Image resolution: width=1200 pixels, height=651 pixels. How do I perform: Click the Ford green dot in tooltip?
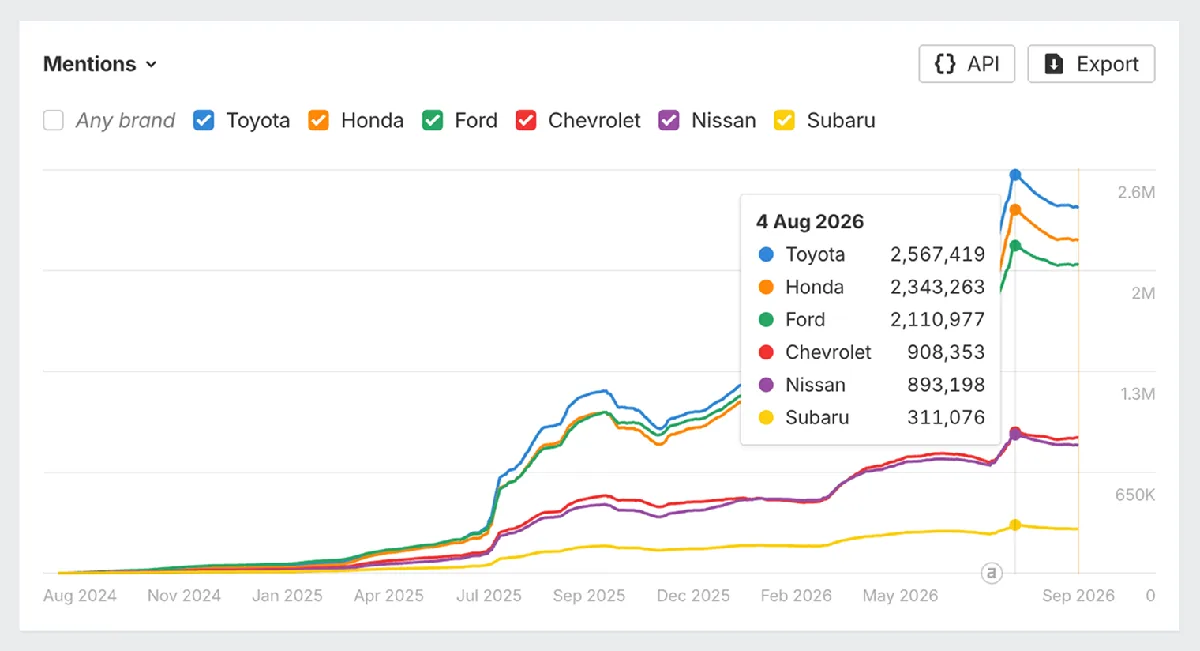click(767, 320)
